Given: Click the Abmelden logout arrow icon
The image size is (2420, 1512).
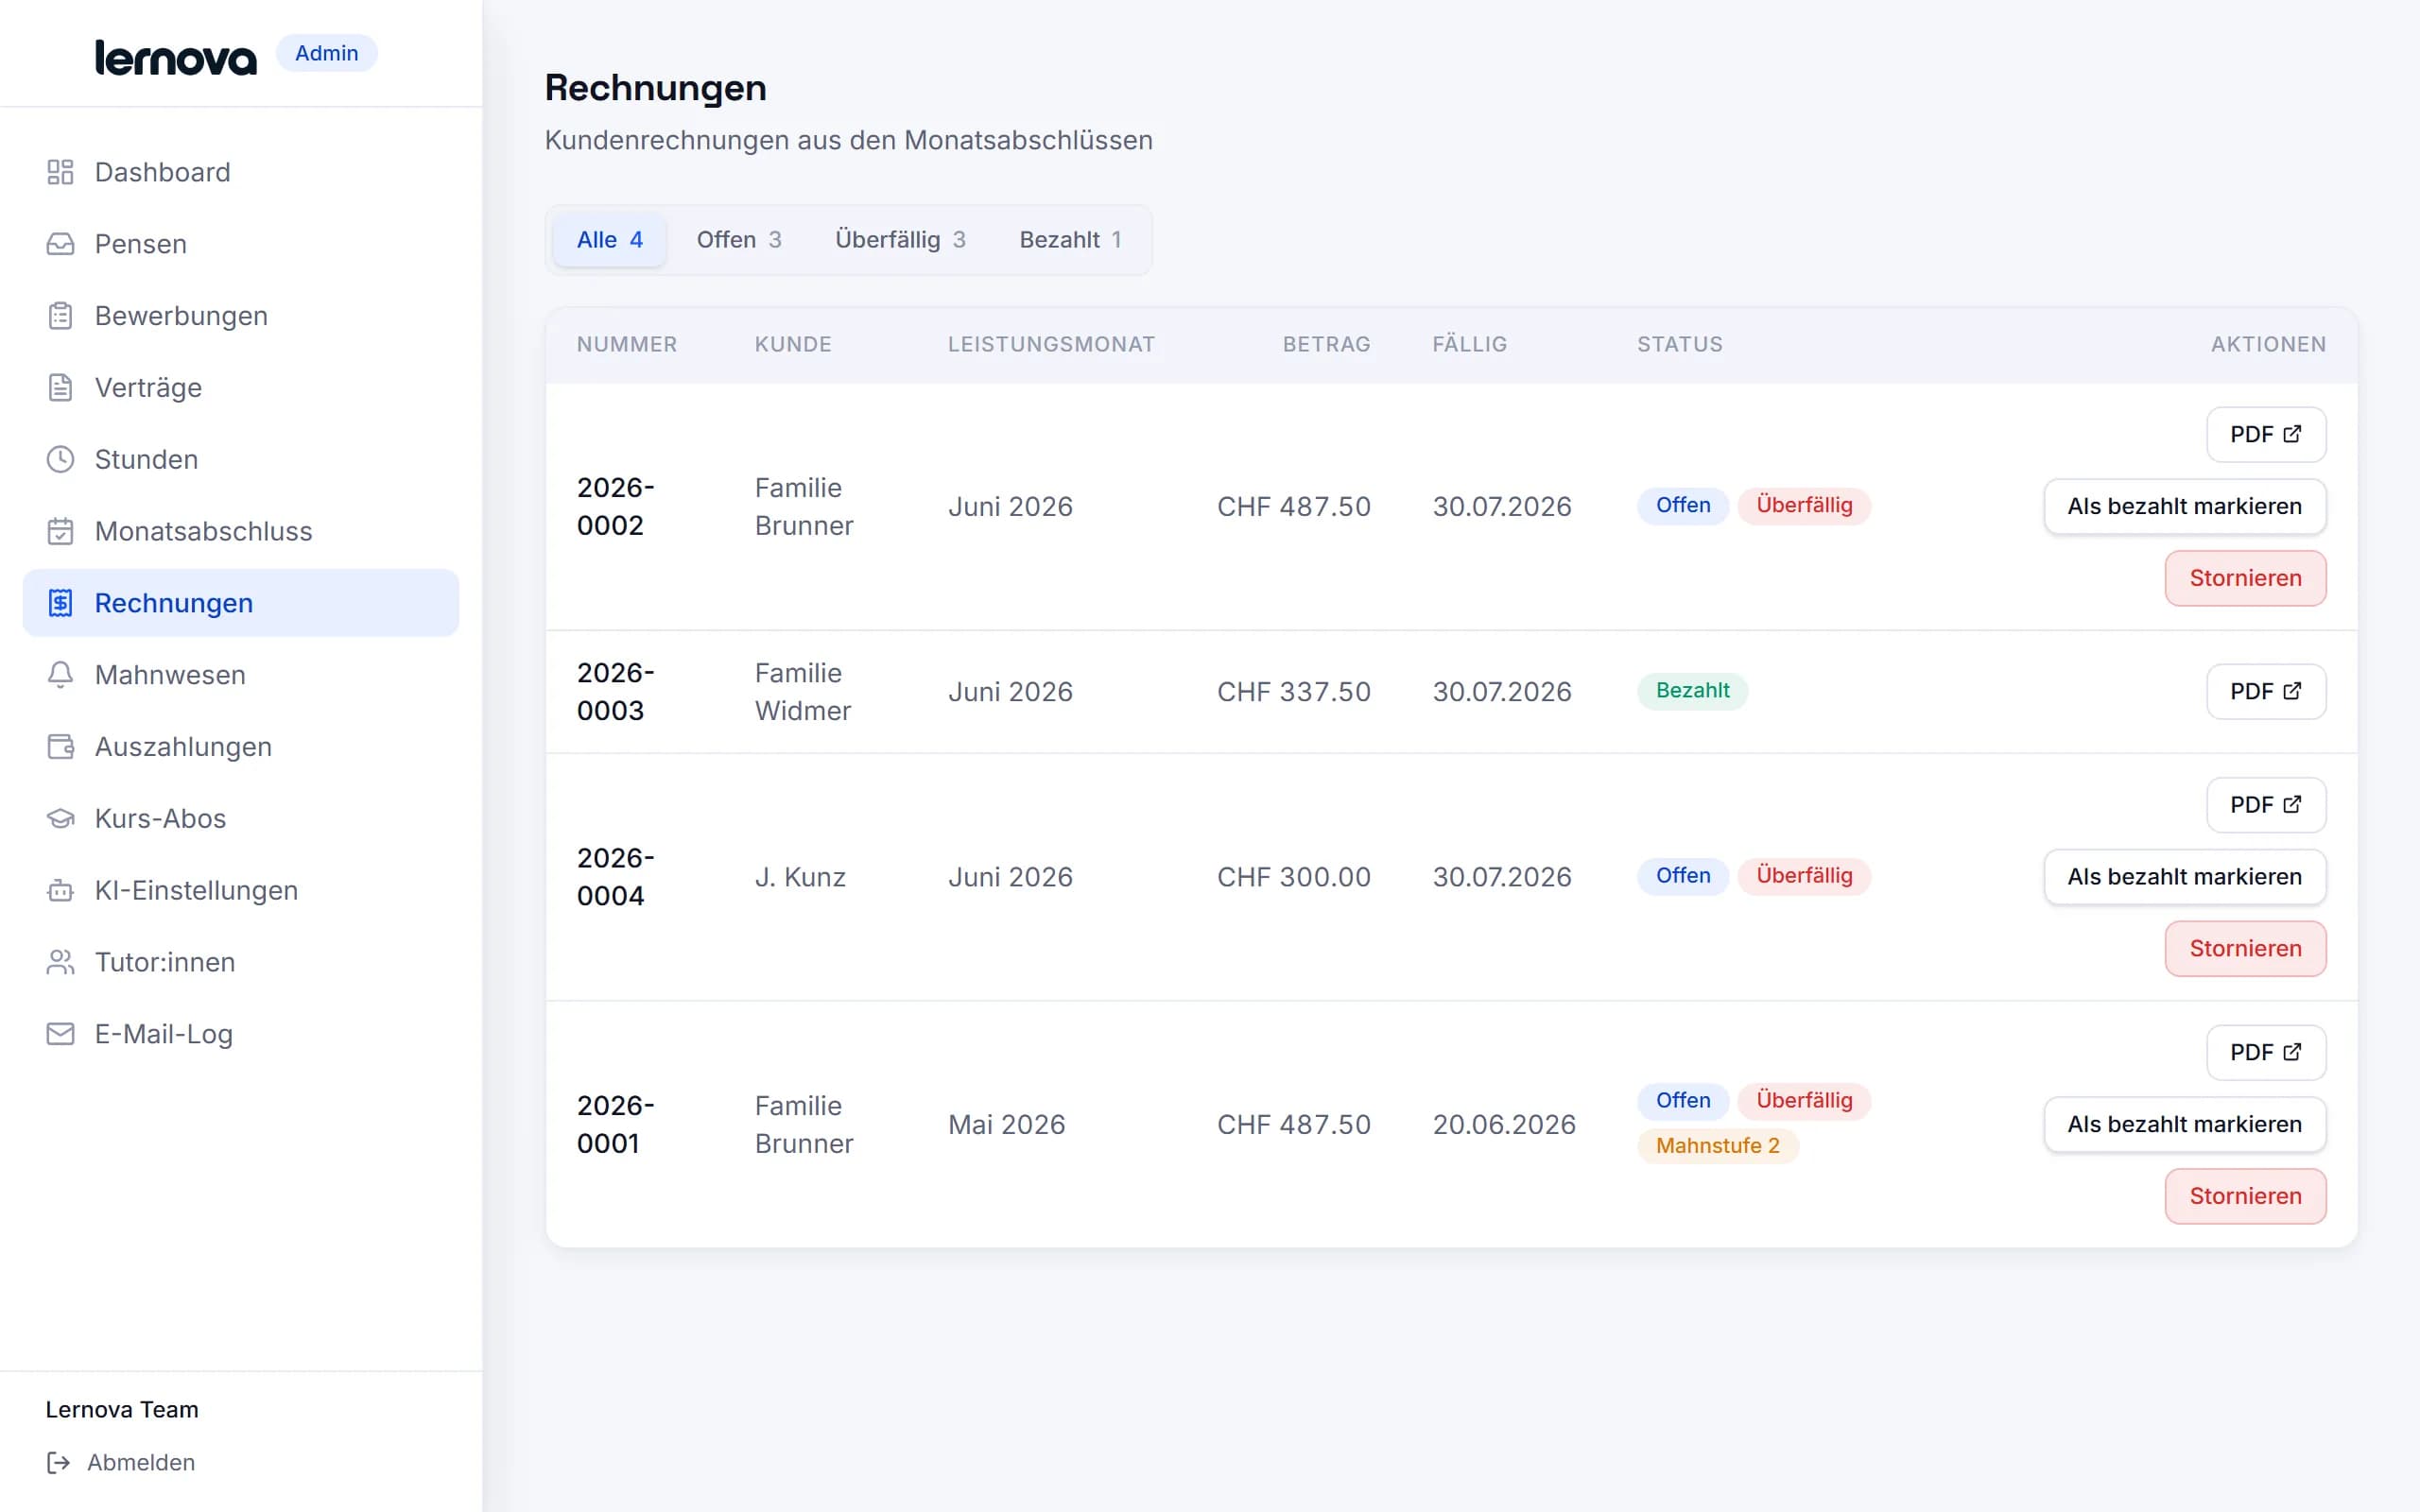Looking at the screenshot, I should coord(59,1463).
